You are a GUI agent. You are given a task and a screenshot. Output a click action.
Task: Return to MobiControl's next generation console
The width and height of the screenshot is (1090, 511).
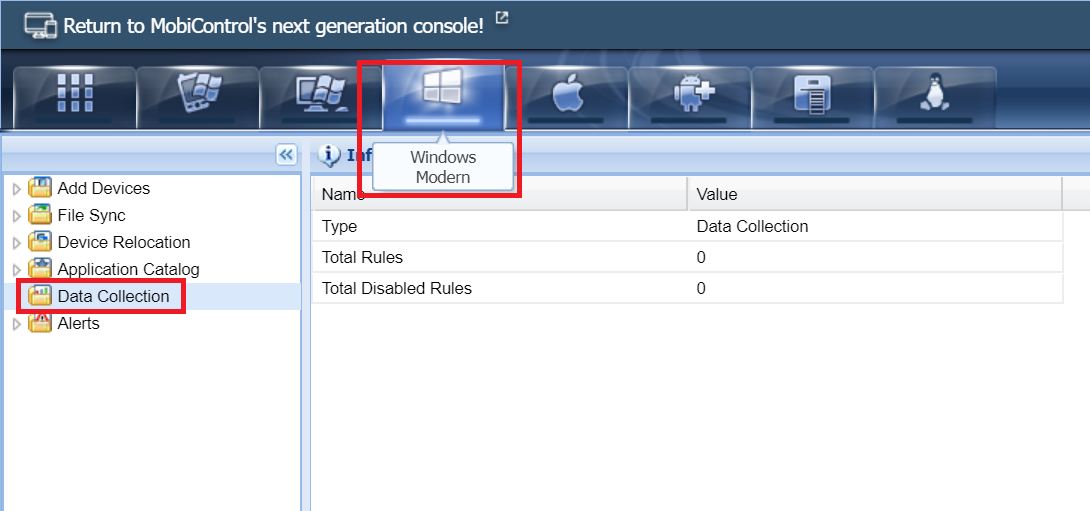click(273, 26)
